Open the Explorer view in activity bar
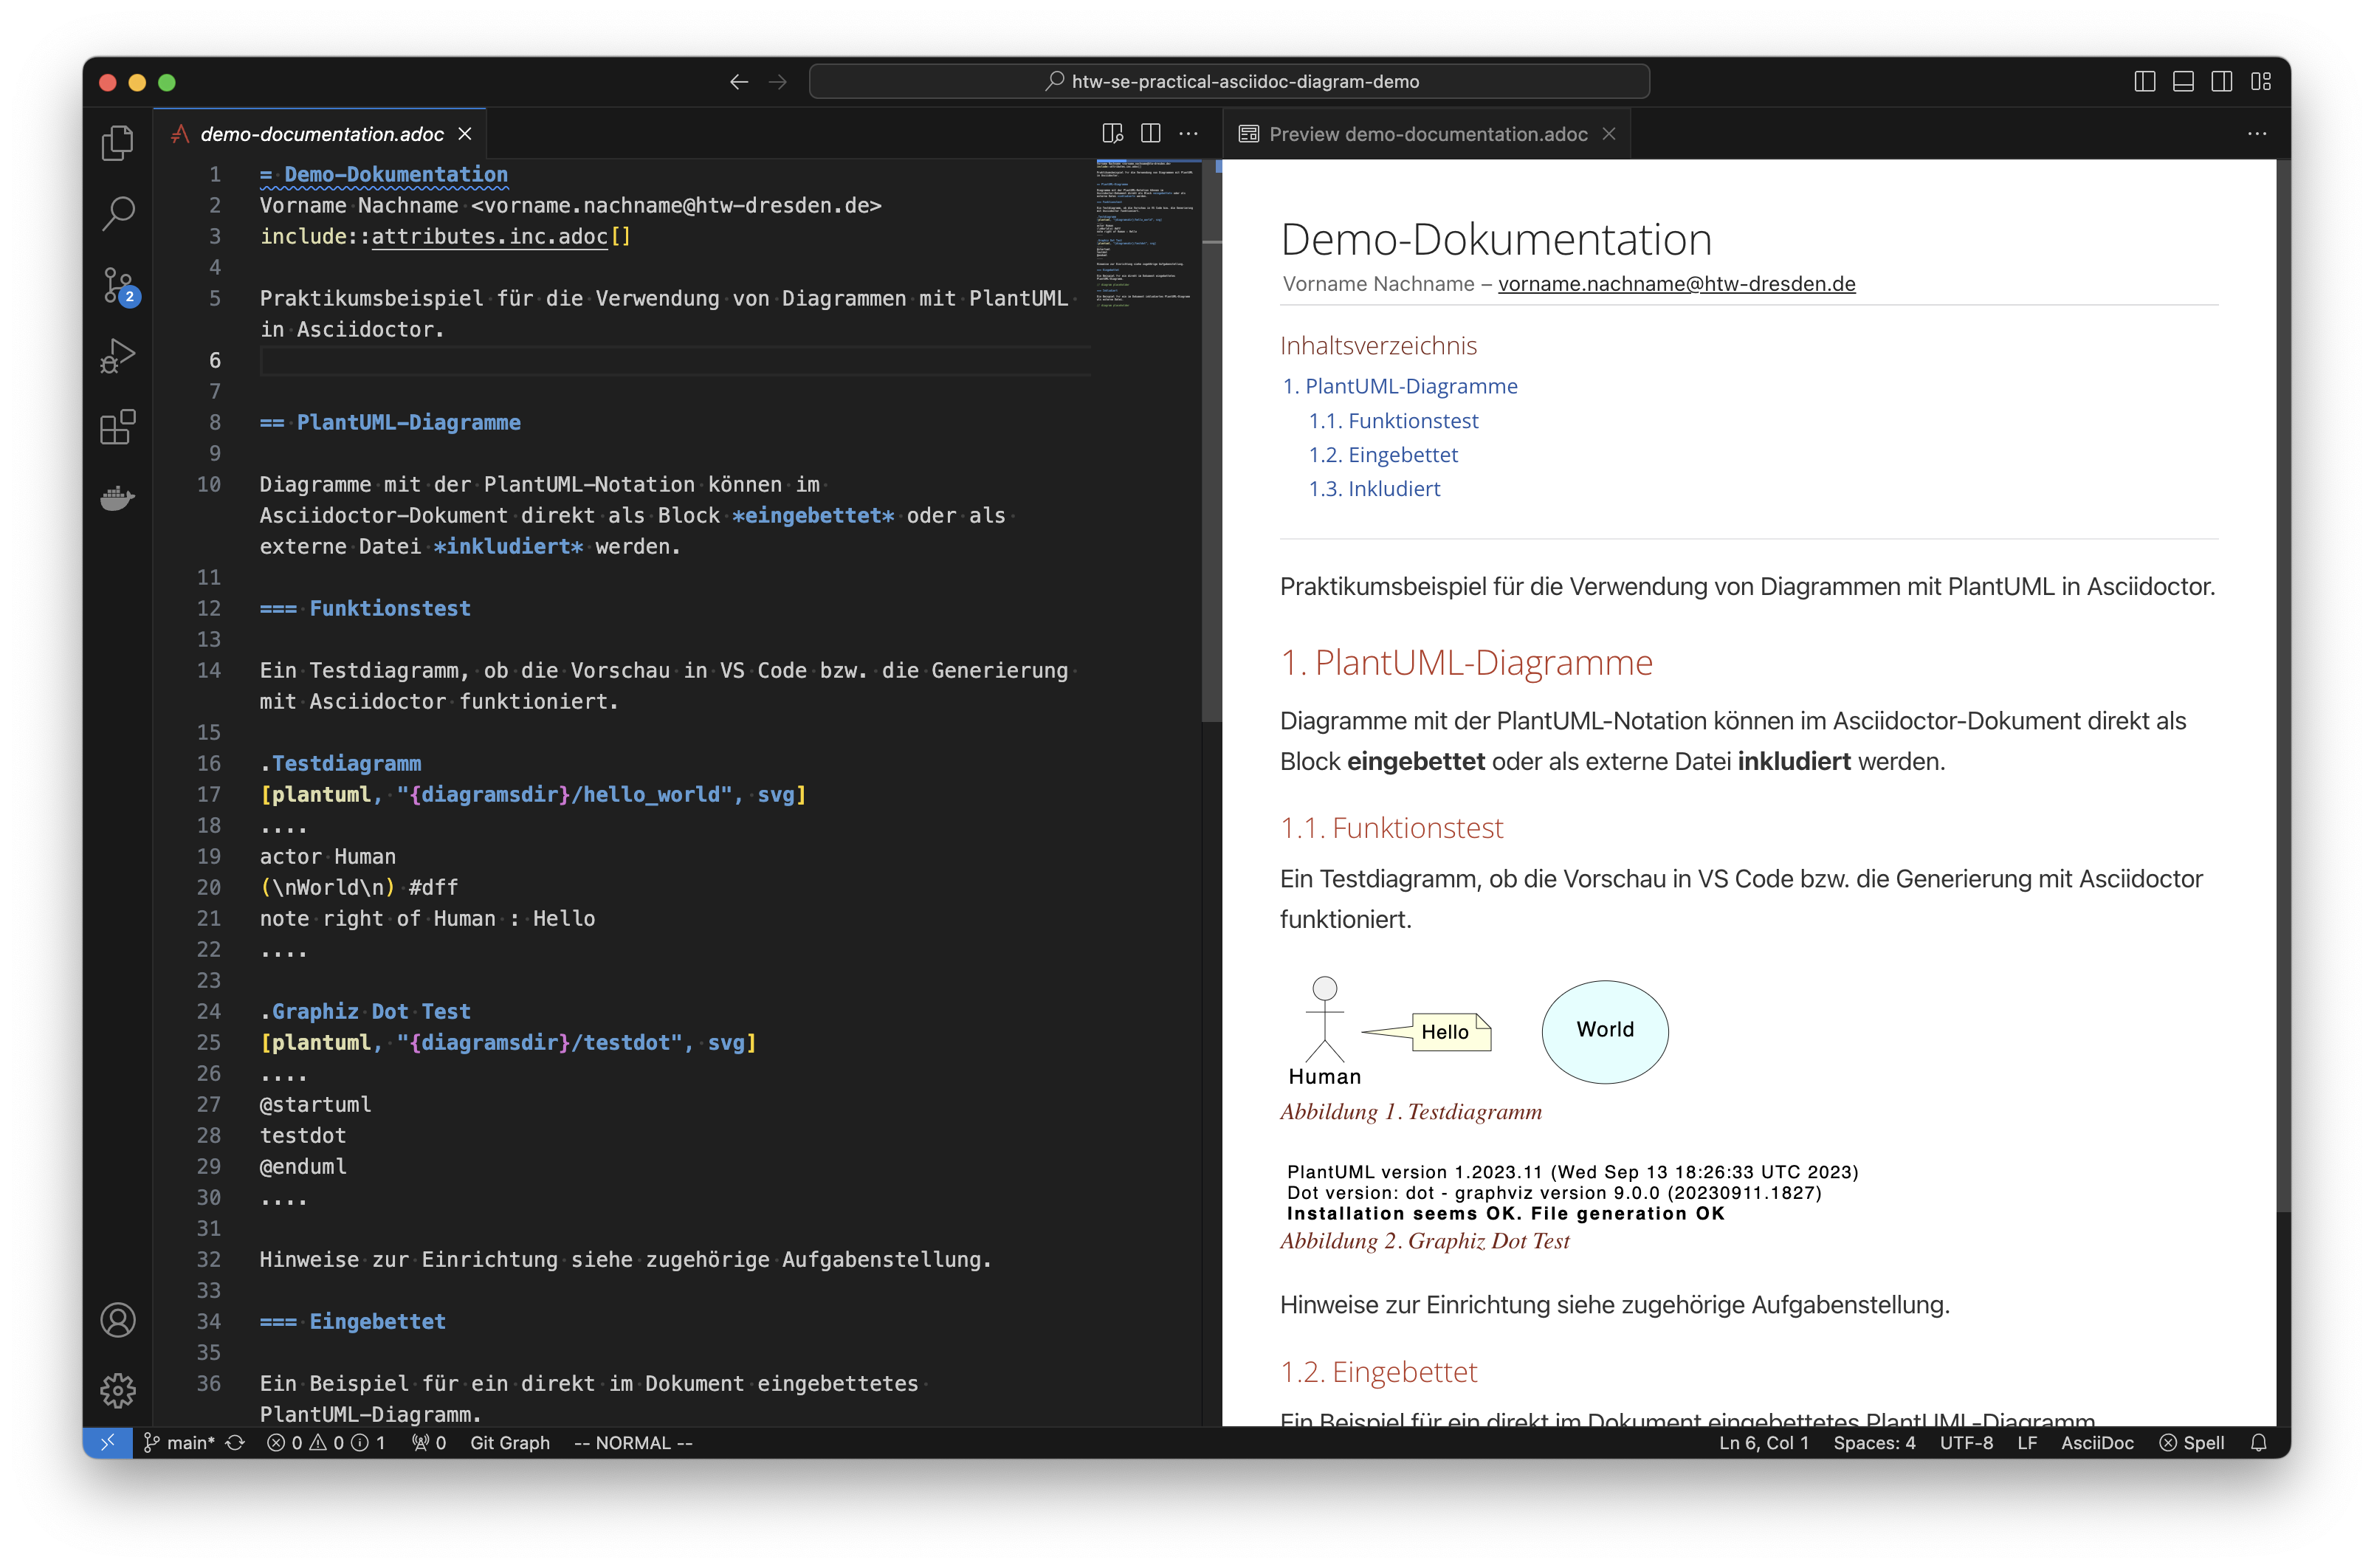Viewport: 2374px width, 1568px height. [x=117, y=143]
